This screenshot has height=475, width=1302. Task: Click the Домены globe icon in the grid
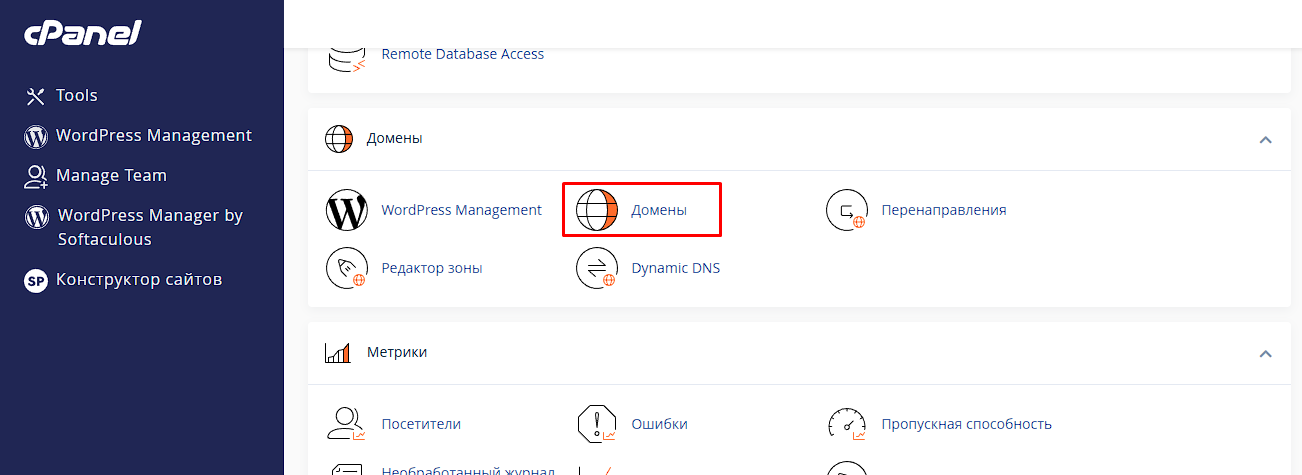click(597, 211)
